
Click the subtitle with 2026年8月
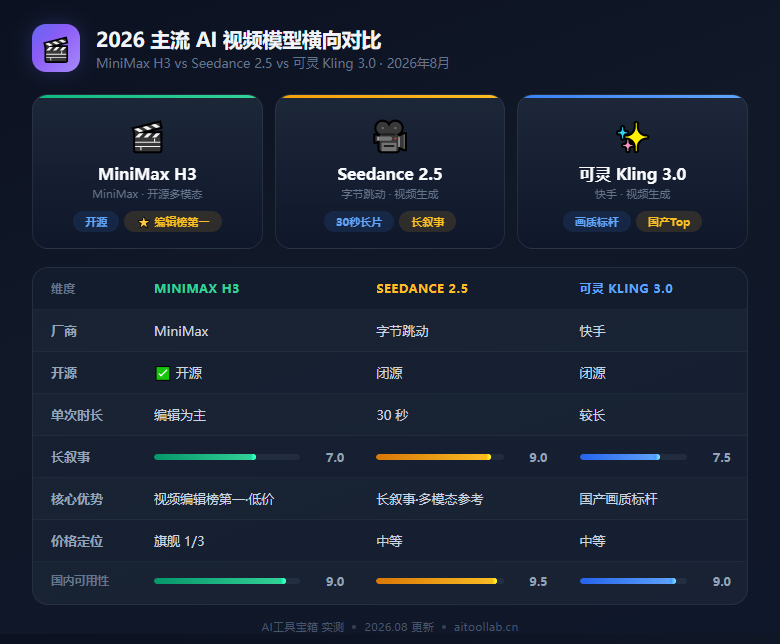pyautogui.click(x=273, y=64)
